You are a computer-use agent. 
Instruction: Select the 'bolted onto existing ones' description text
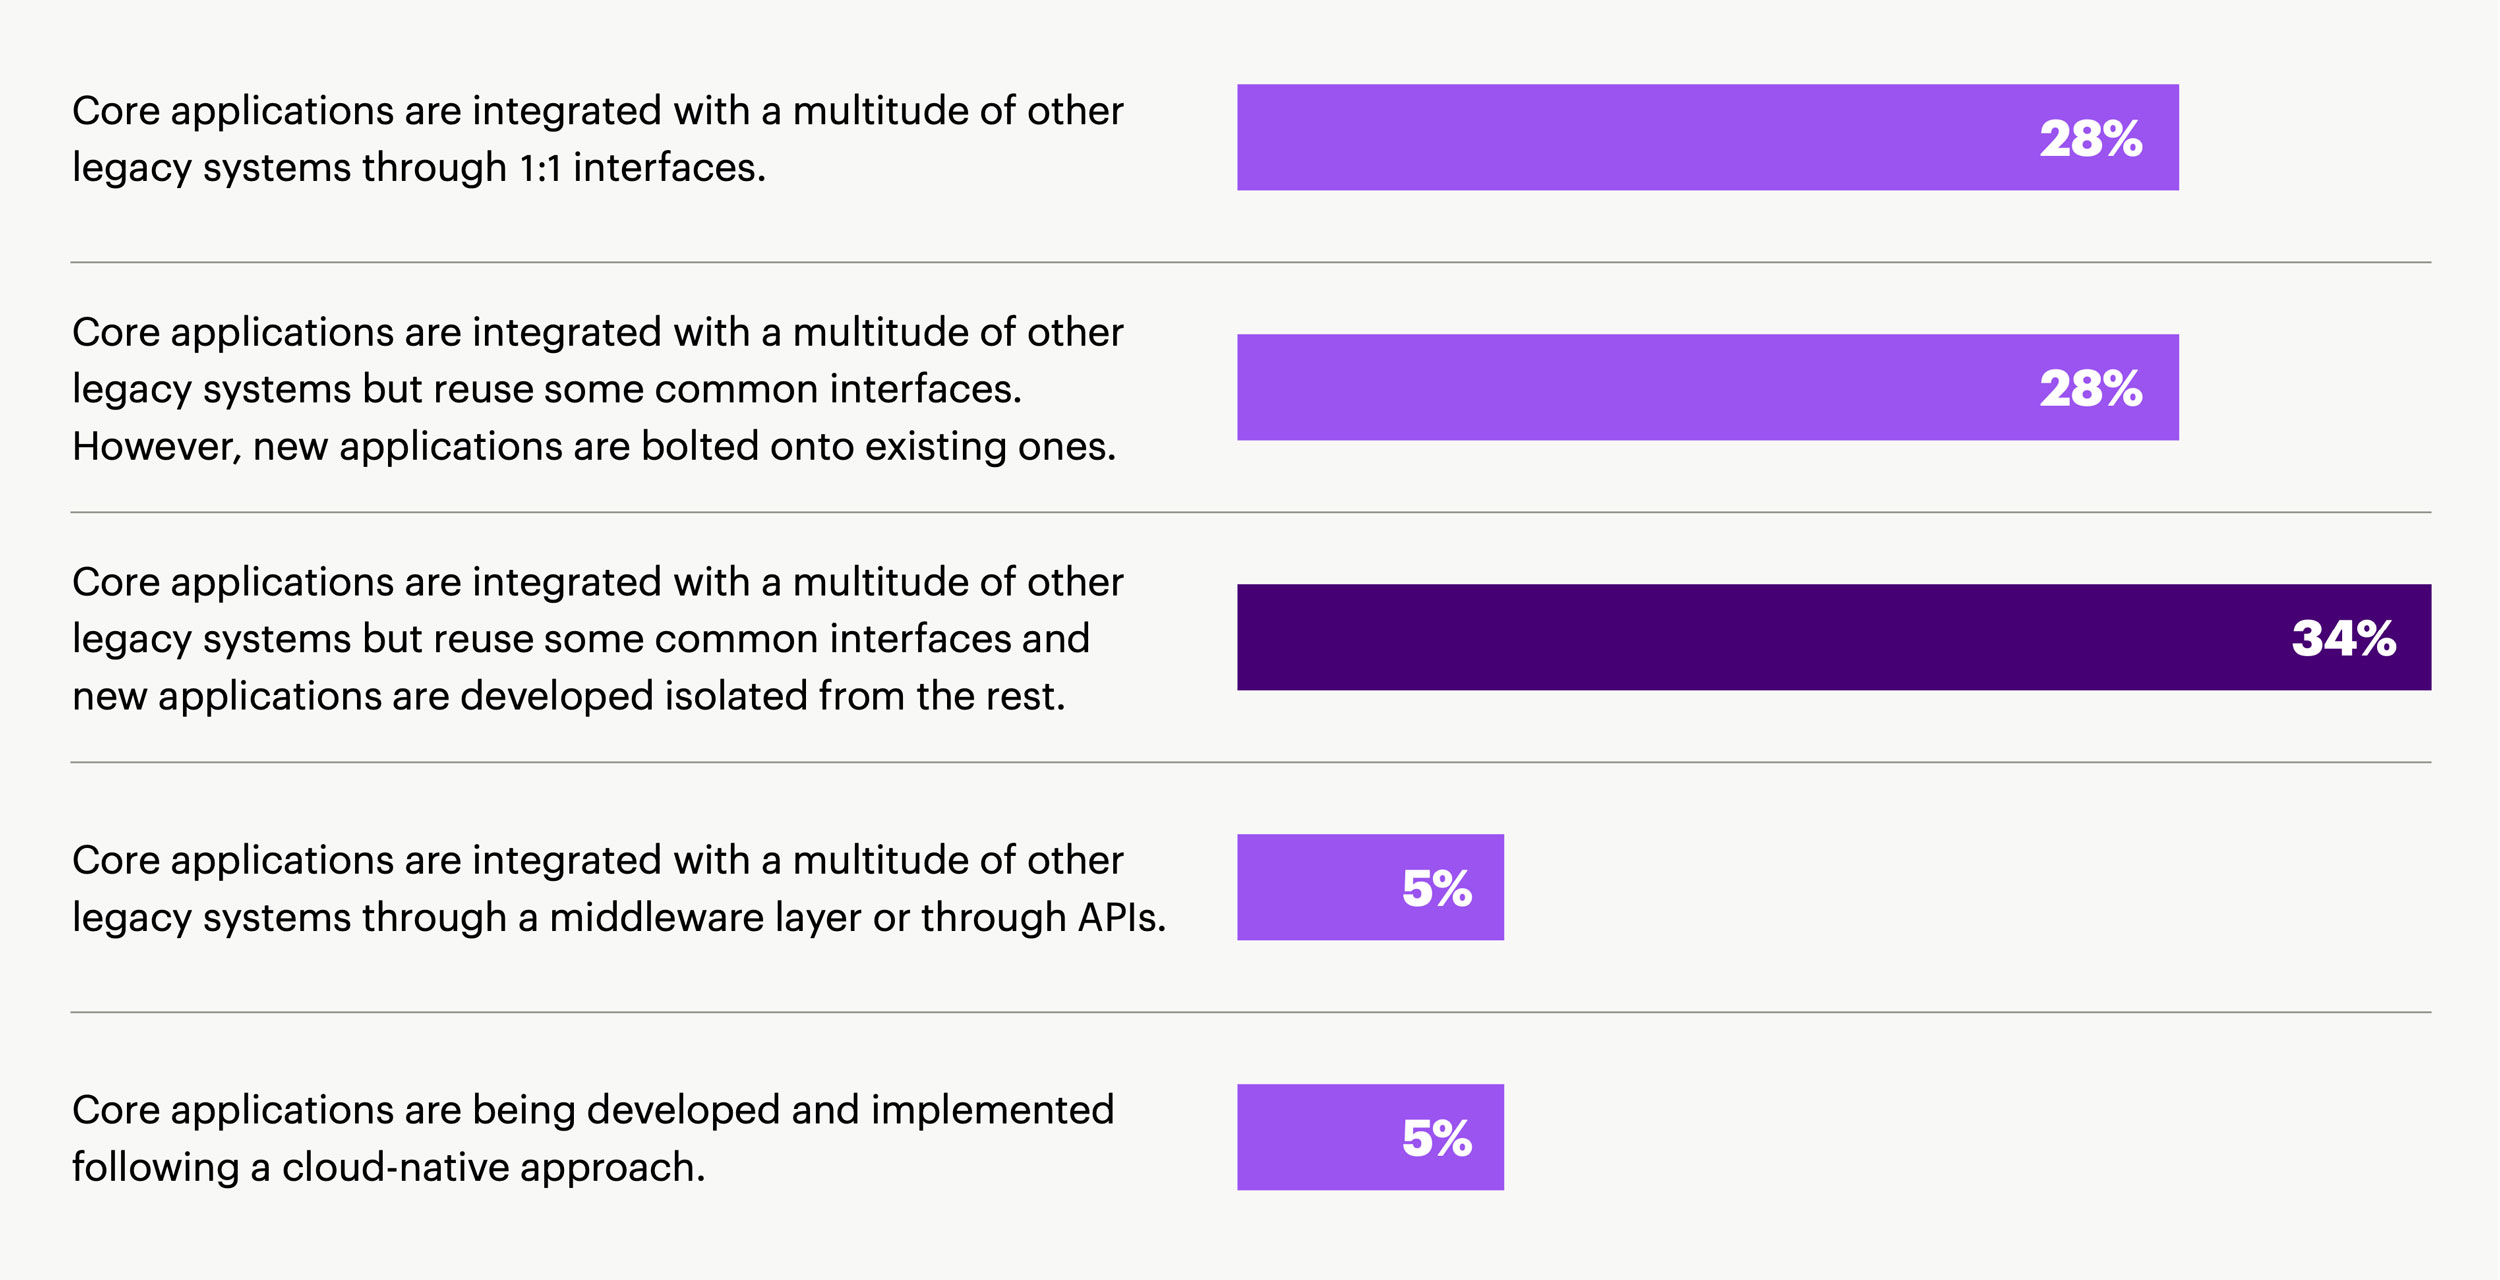(597, 389)
